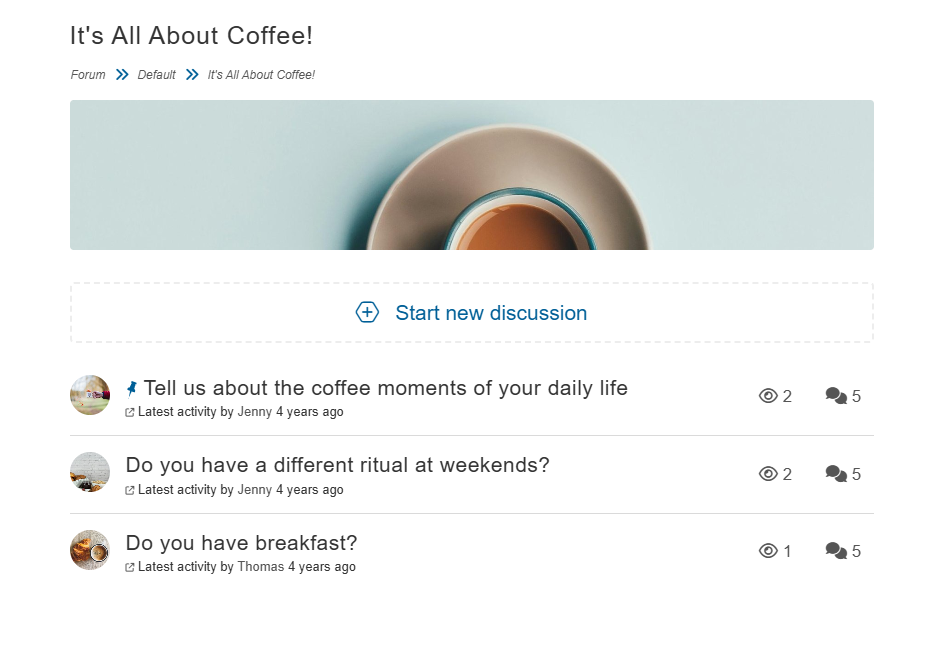Screen dimensions: 936x658
Task: Click the pin icon on the coffee moments thread
Action: (132, 389)
